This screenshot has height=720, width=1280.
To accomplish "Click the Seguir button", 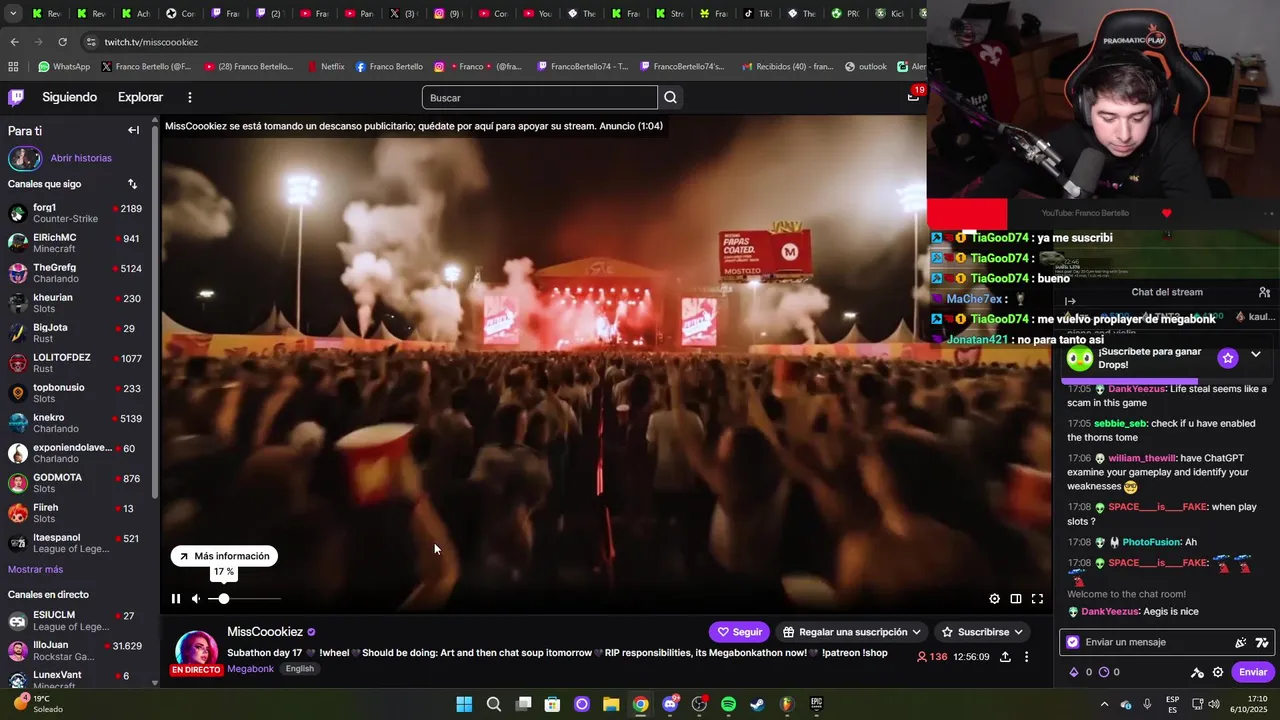I will point(739,632).
